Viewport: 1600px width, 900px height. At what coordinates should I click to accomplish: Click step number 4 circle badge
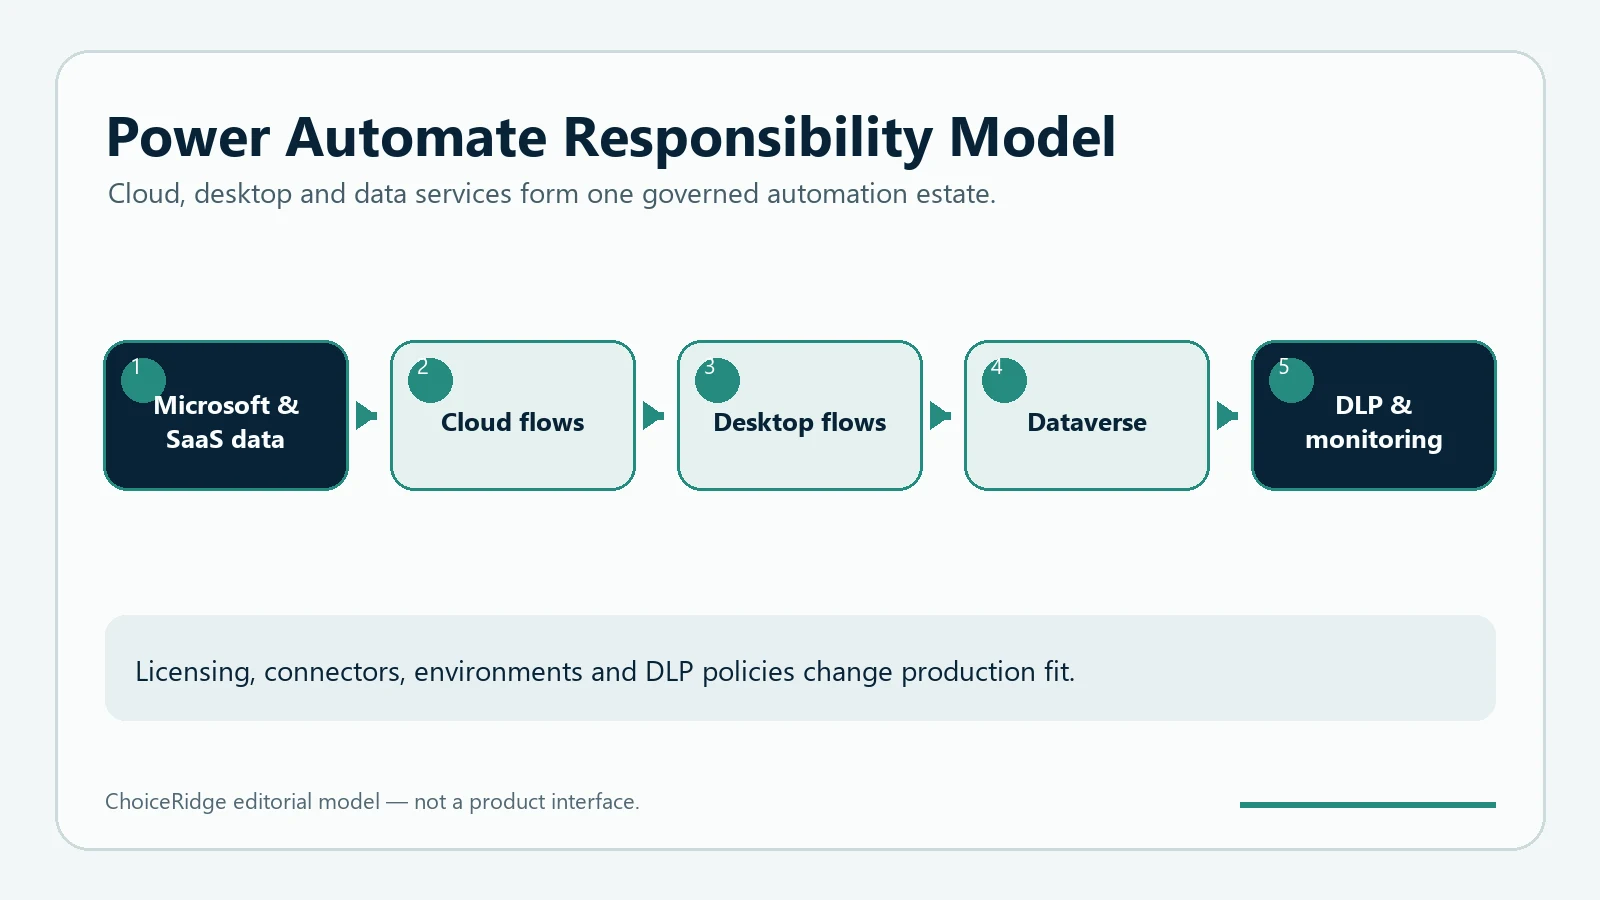tap(1004, 380)
